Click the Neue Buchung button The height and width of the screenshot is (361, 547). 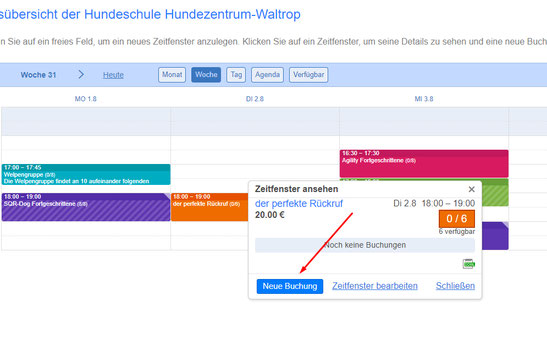tap(290, 286)
